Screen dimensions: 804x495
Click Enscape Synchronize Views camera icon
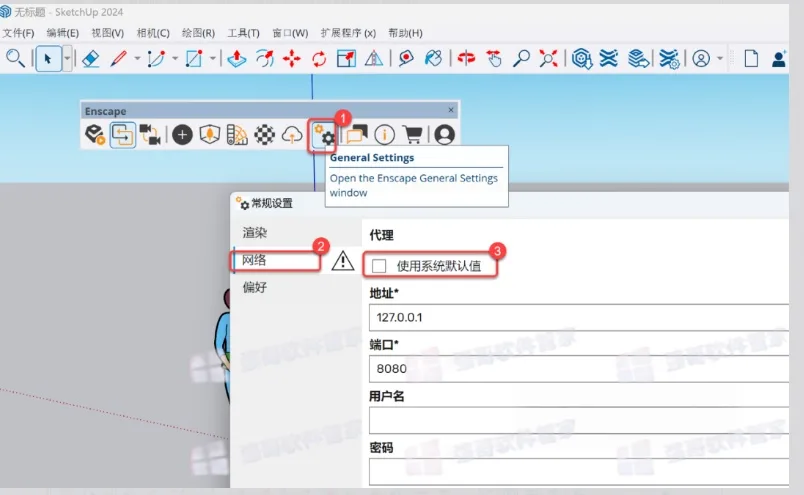[150, 135]
